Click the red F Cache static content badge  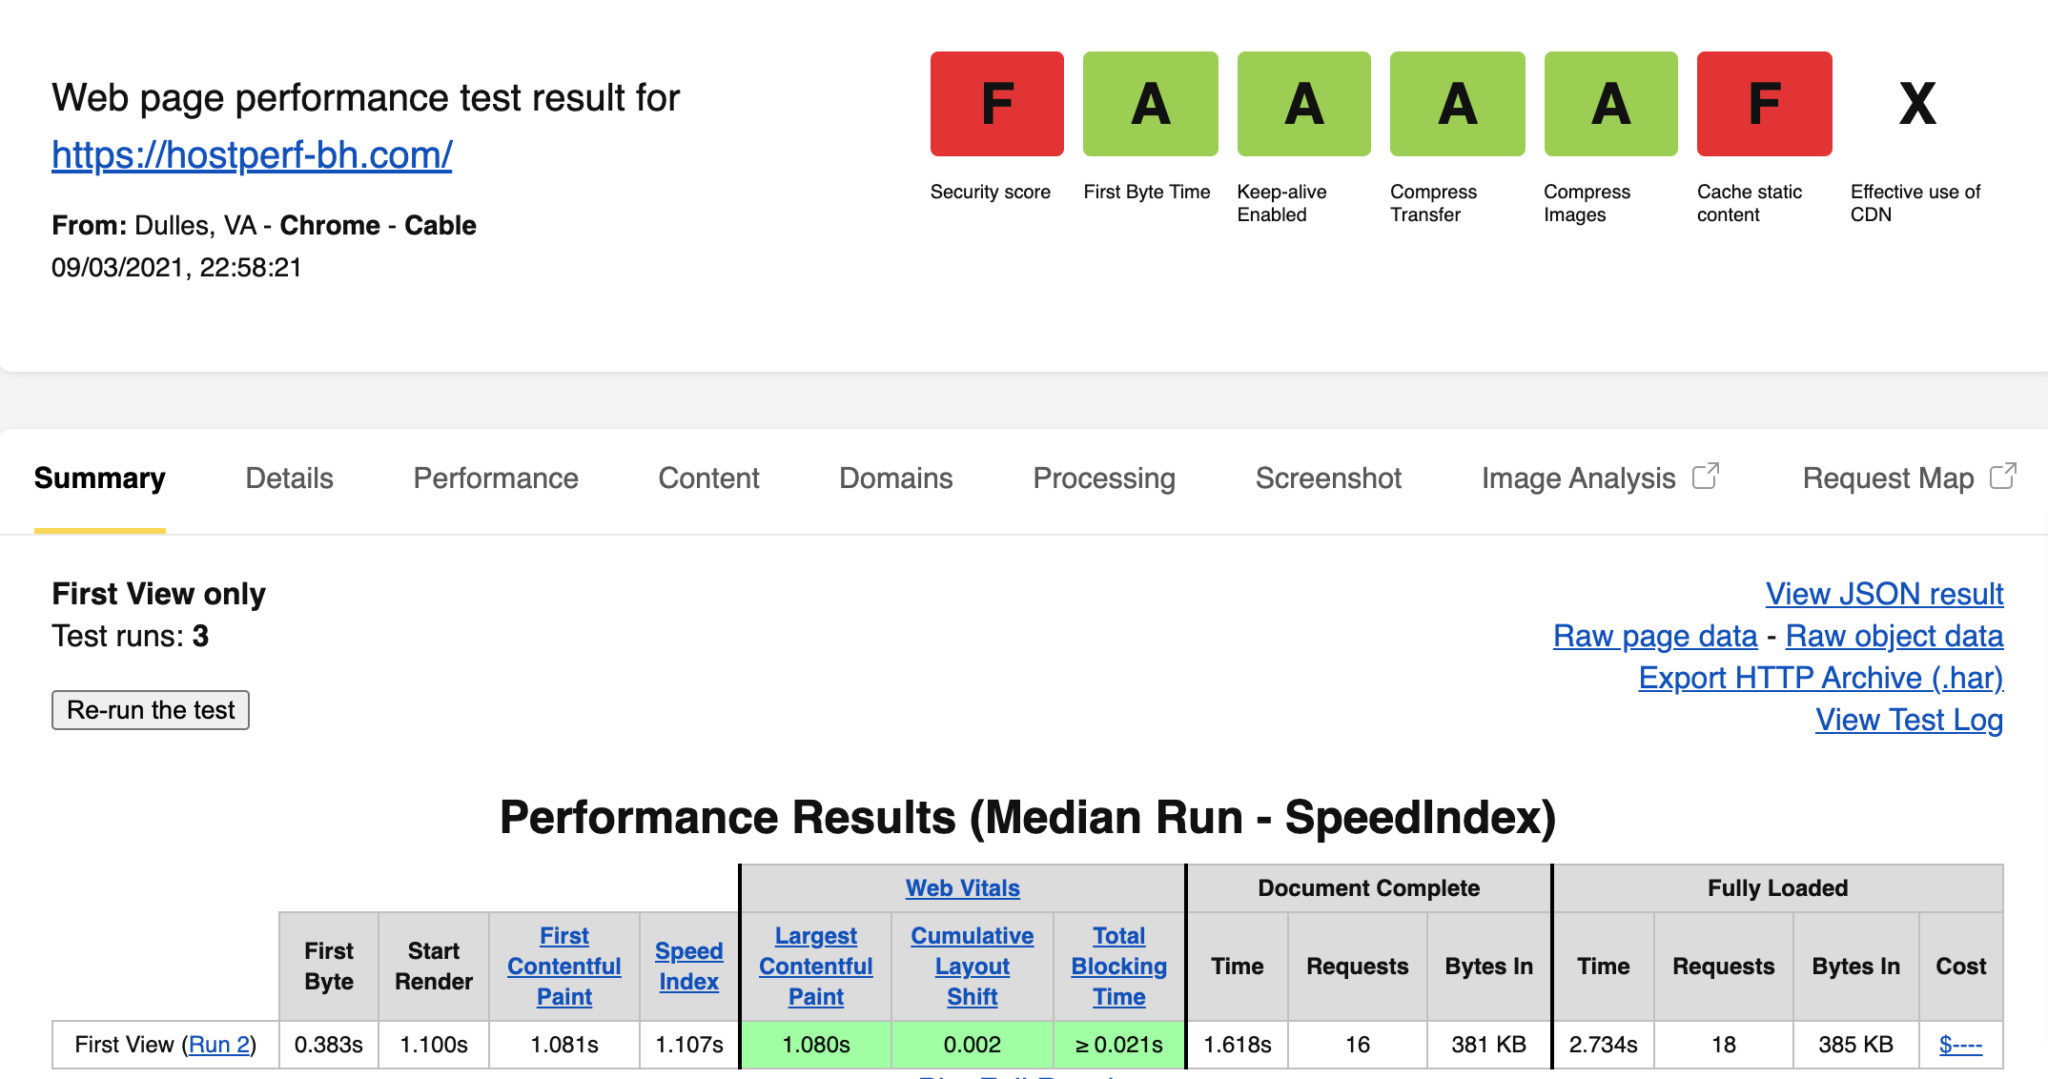[1764, 104]
